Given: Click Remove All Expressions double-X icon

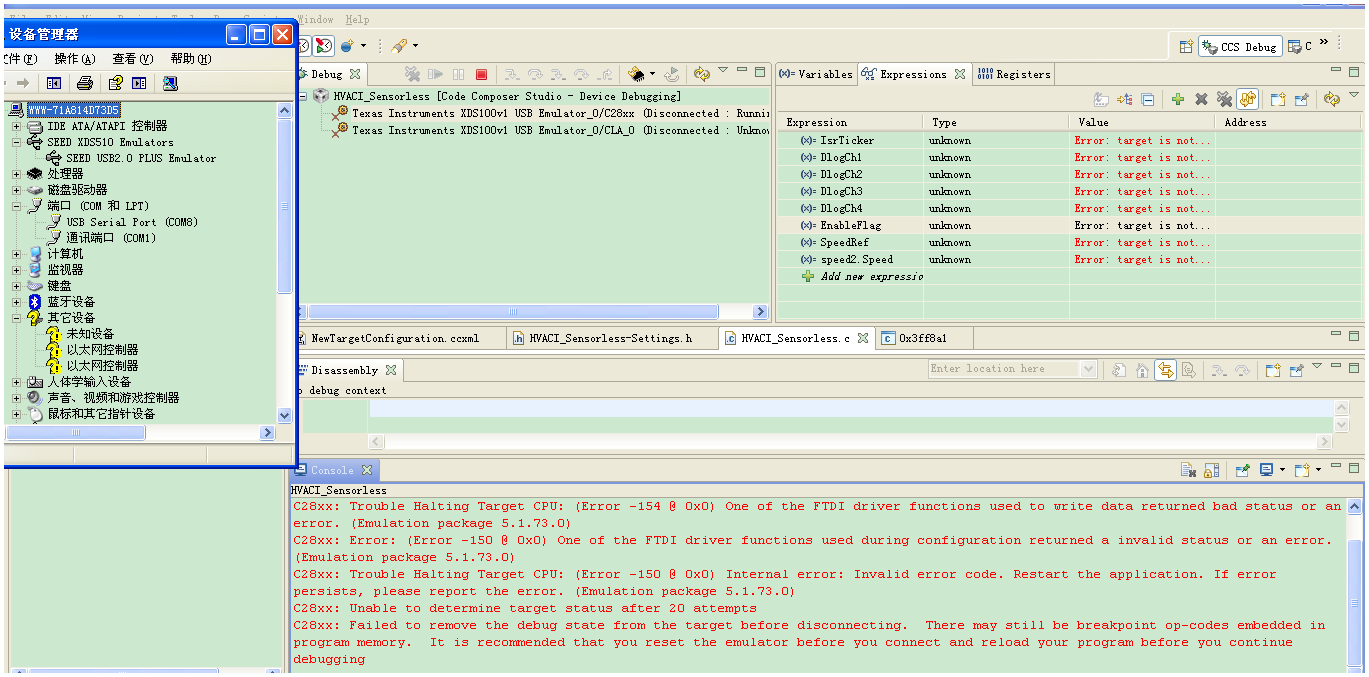Looking at the screenshot, I should tap(1223, 99).
